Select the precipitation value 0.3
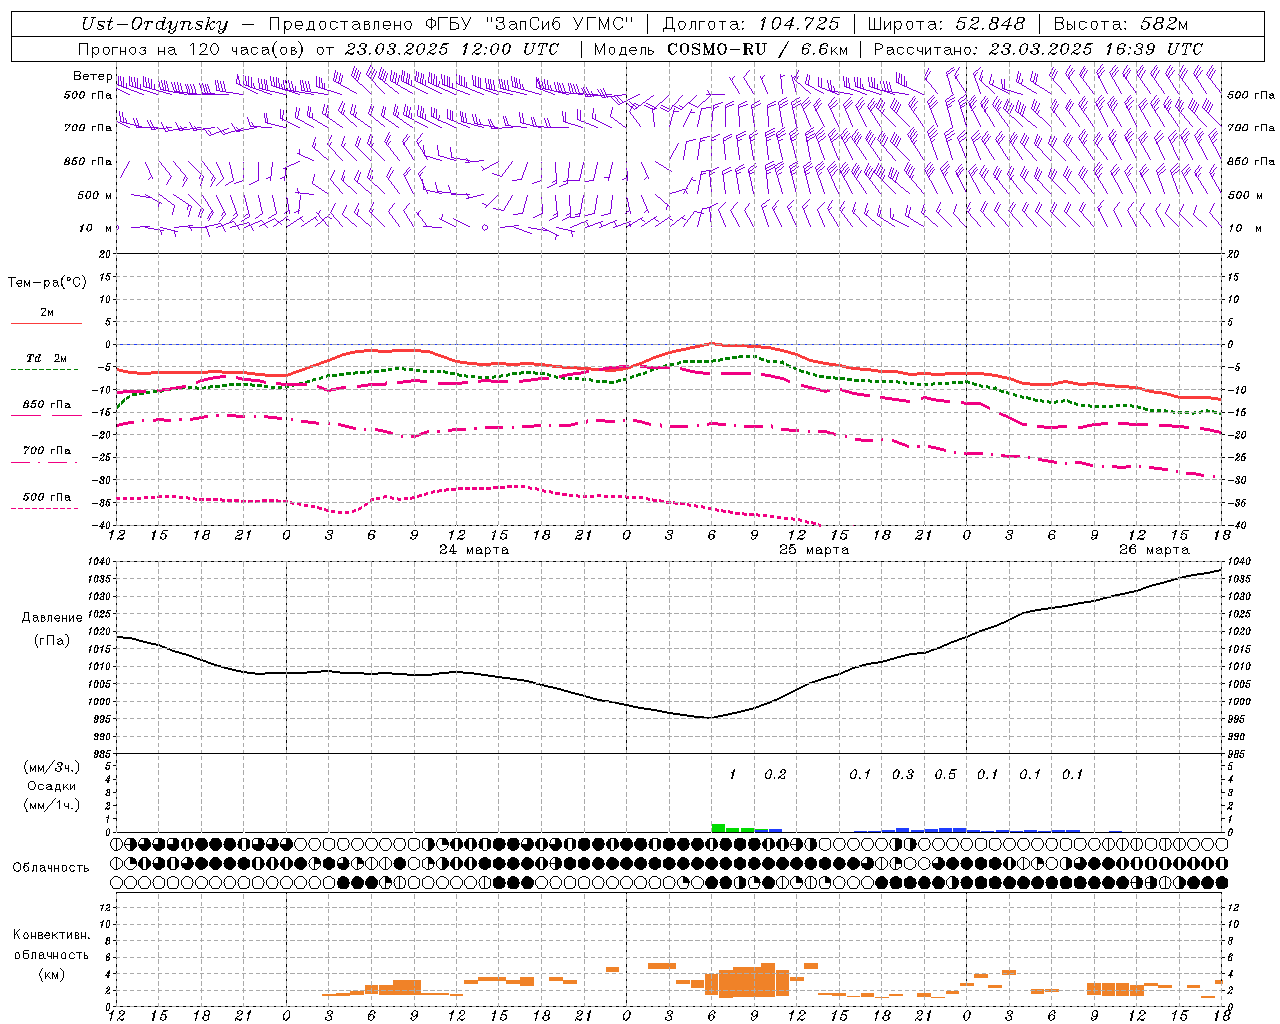The height and width of the screenshot is (1024, 1280). coord(903,774)
